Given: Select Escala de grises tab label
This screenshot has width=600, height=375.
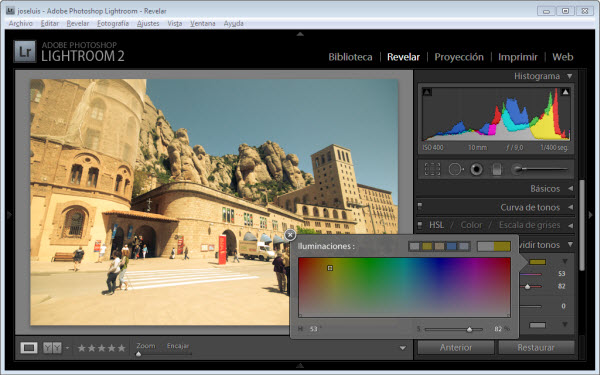Looking at the screenshot, I should coord(529,225).
